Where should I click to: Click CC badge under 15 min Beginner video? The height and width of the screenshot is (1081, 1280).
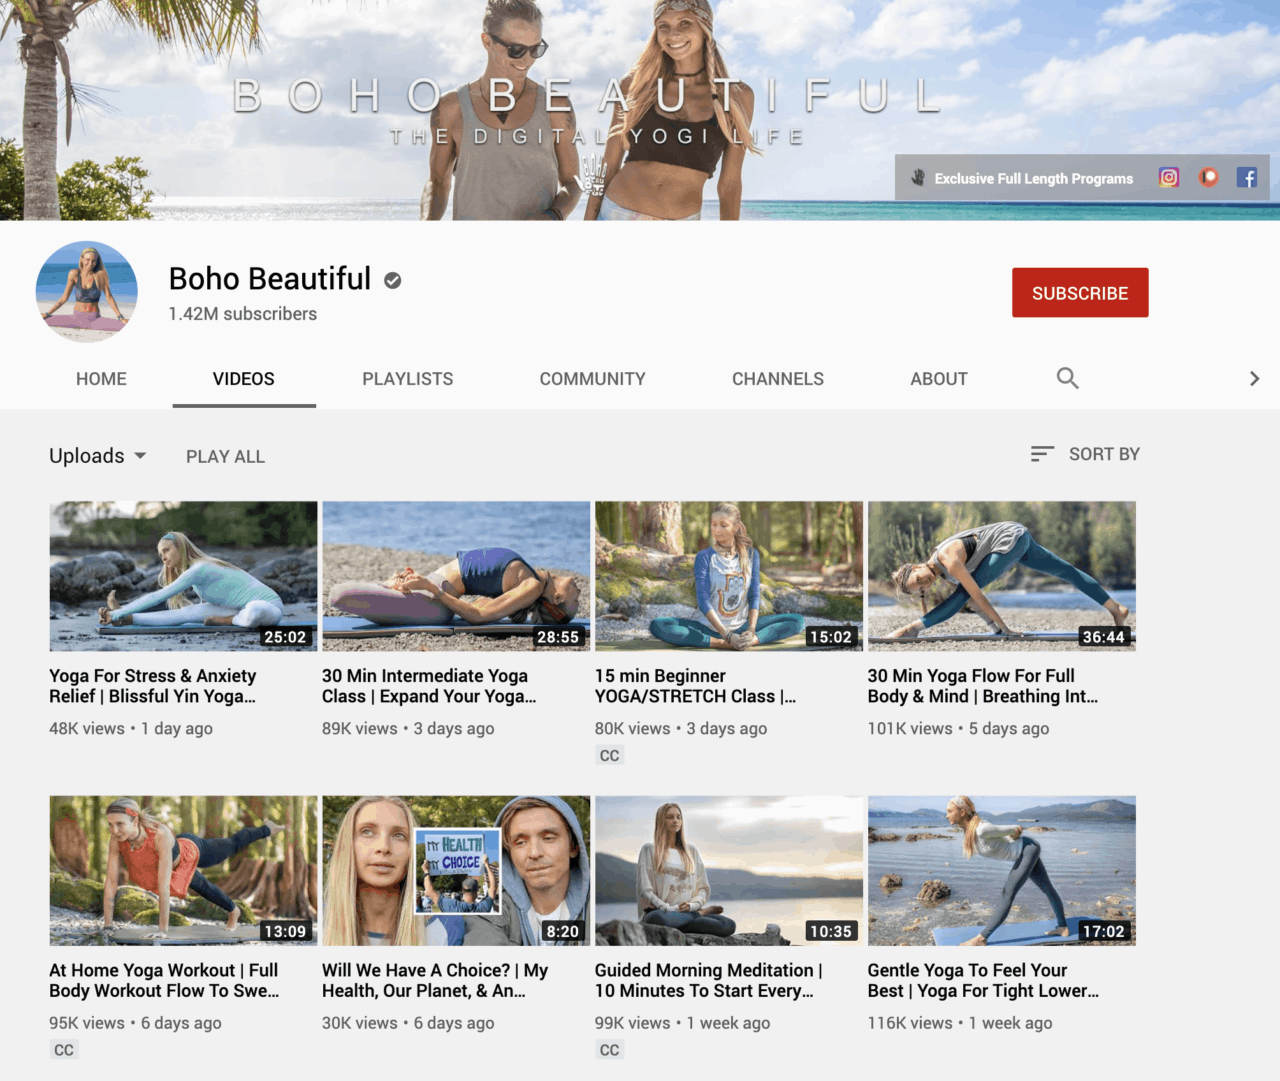(x=609, y=756)
